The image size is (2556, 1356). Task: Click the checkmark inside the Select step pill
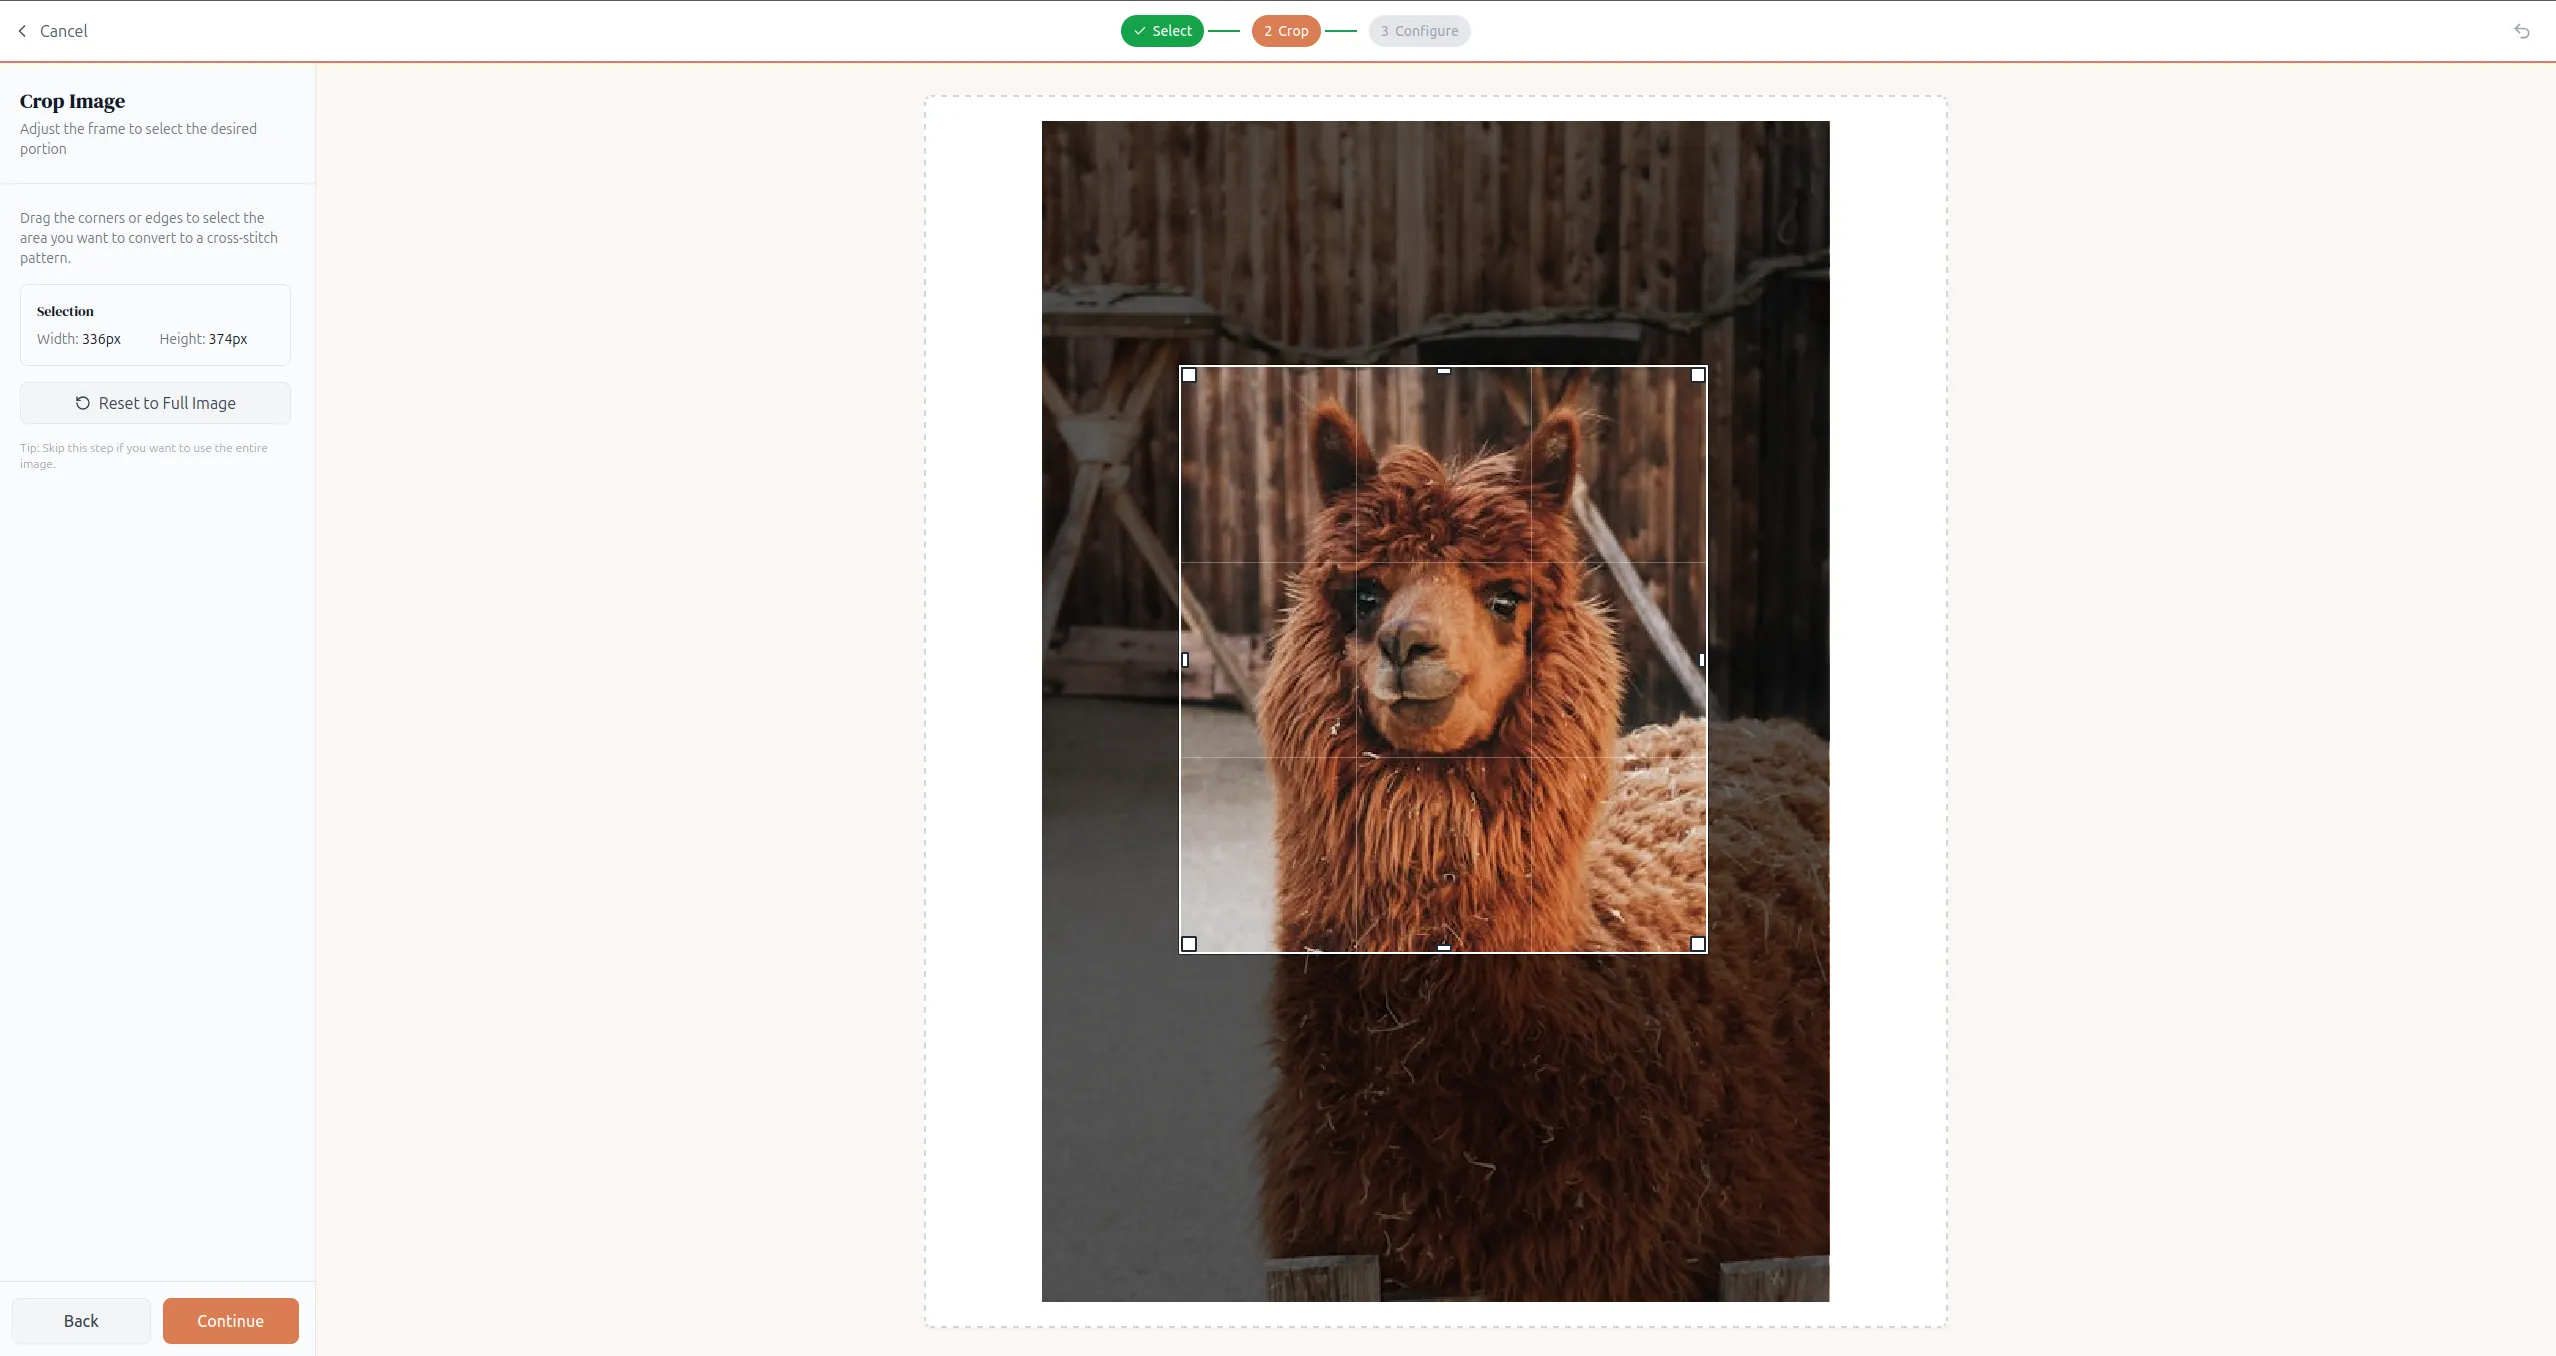tap(1139, 31)
